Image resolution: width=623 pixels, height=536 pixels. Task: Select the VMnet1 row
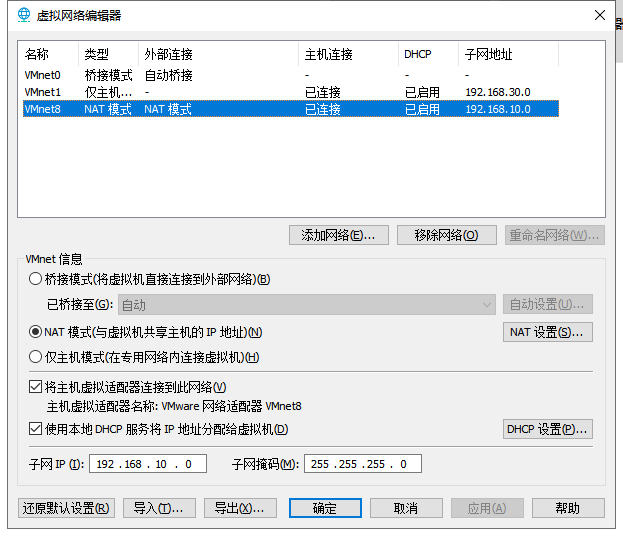coord(291,92)
